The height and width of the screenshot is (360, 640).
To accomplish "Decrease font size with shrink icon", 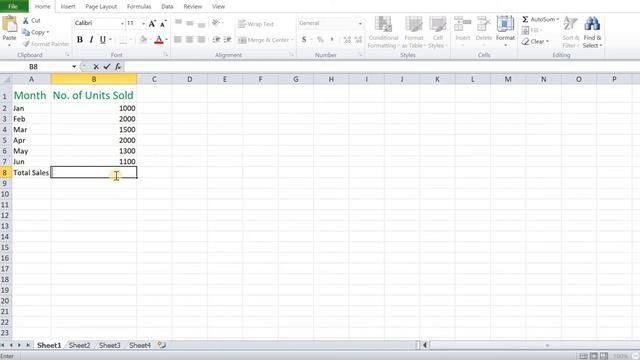I will 163,24.
